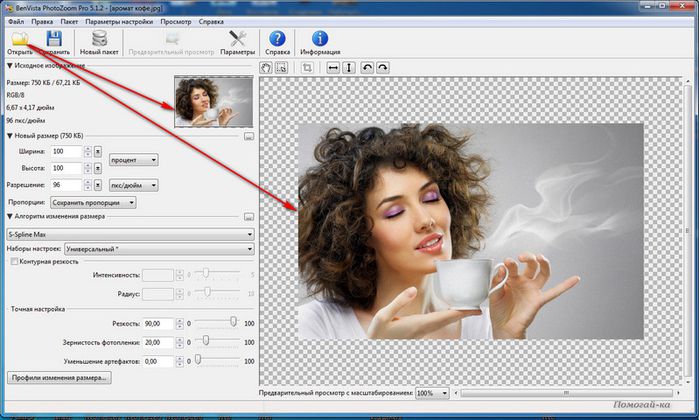Open Сохранить пропорции dropdown

click(93, 202)
